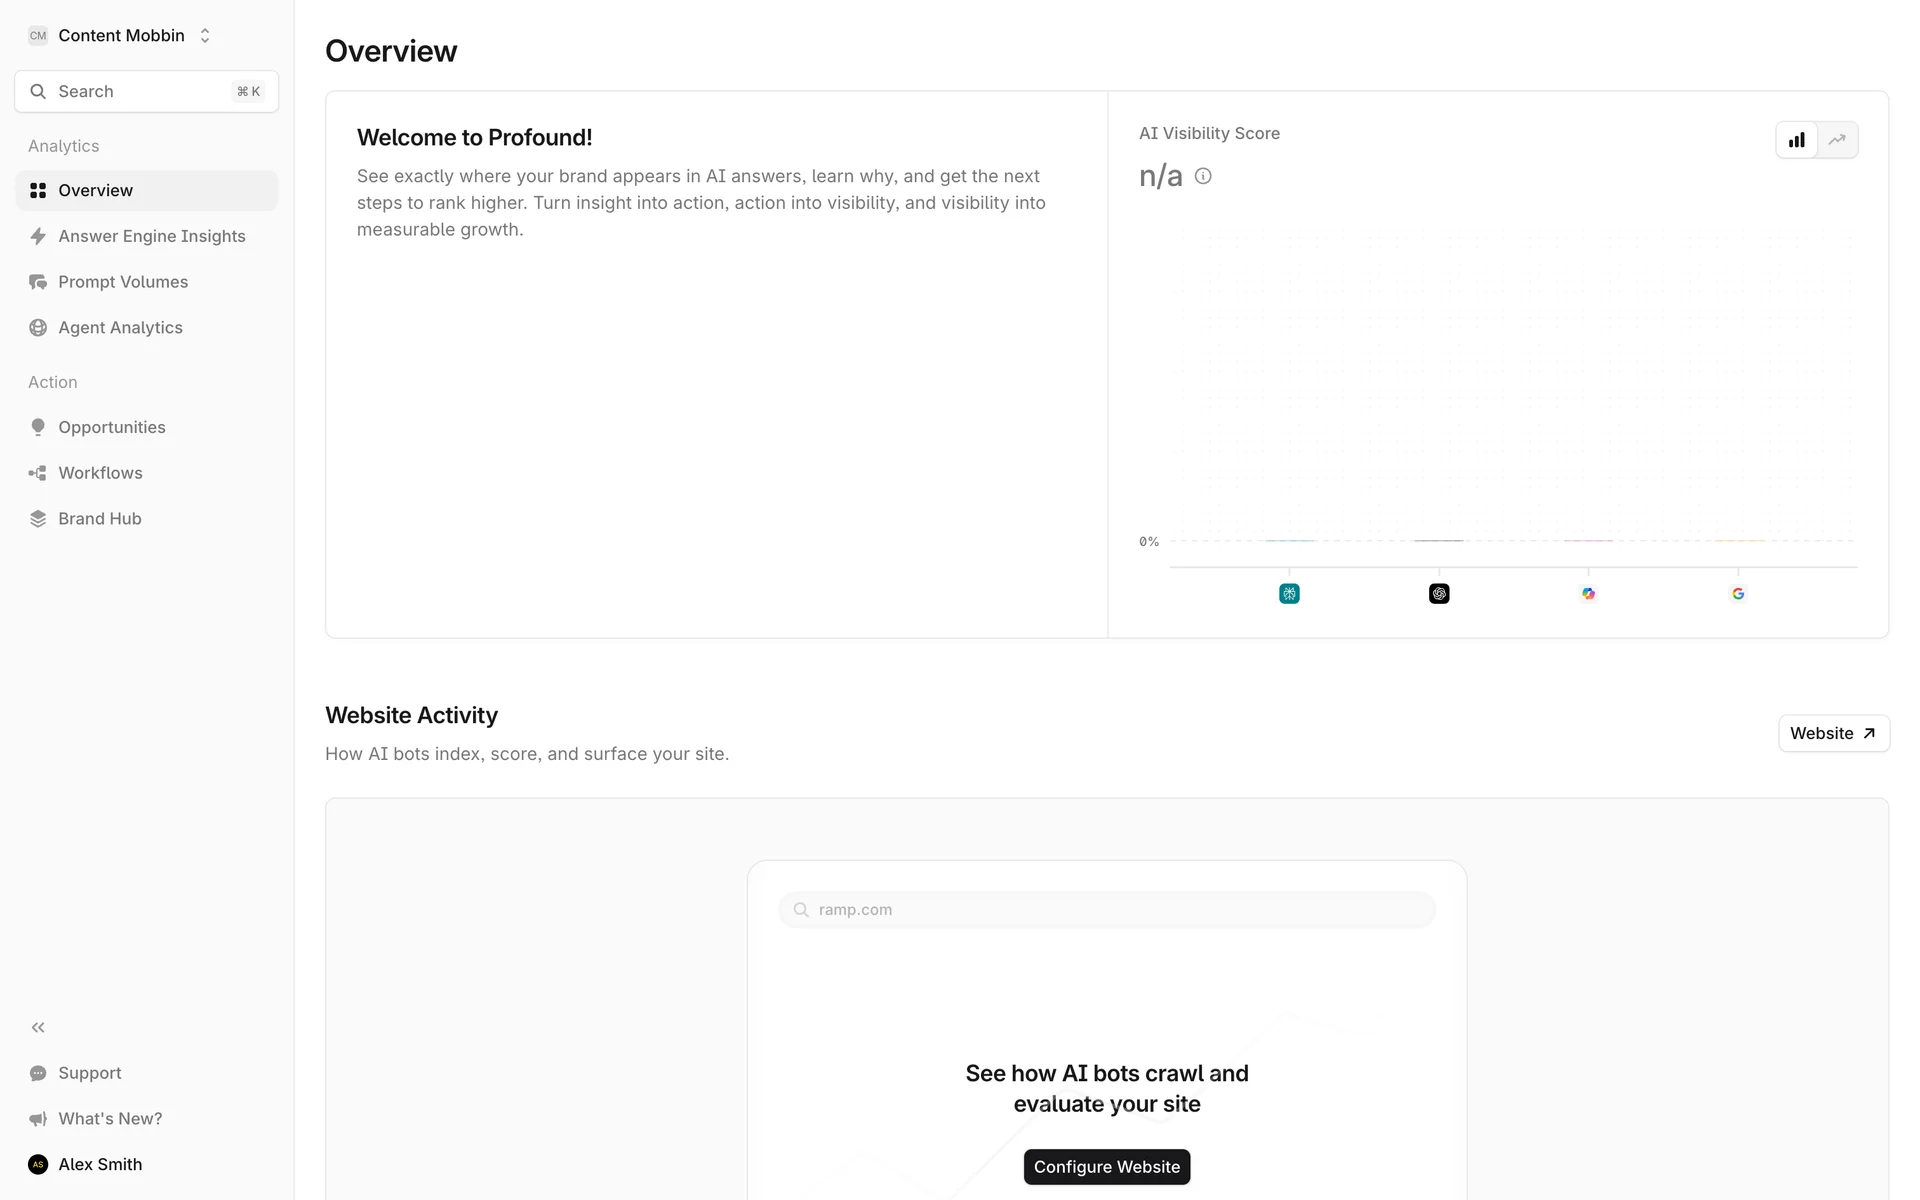Click the ramp.com website search box
This screenshot has width=1920, height=1200.
(1107, 910)
